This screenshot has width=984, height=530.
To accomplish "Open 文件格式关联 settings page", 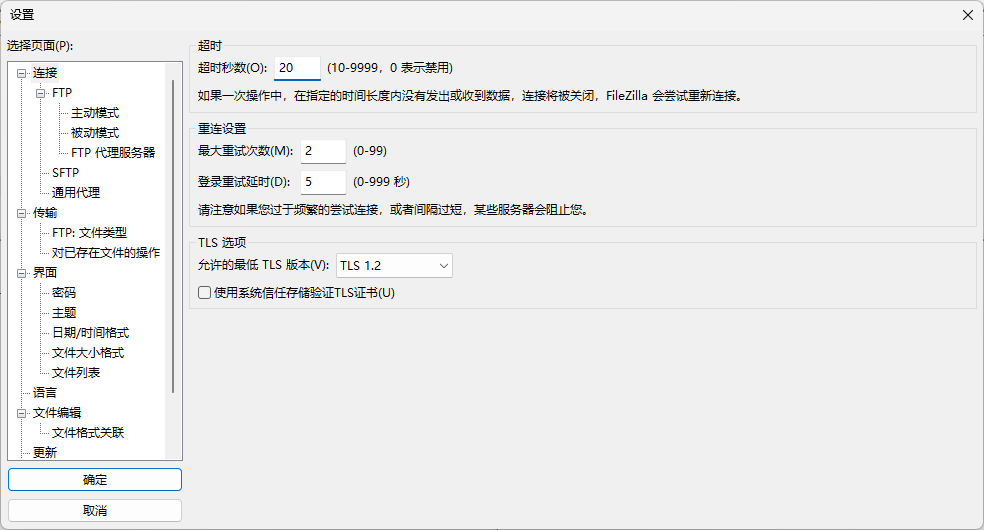I will (x=88, y=433).
